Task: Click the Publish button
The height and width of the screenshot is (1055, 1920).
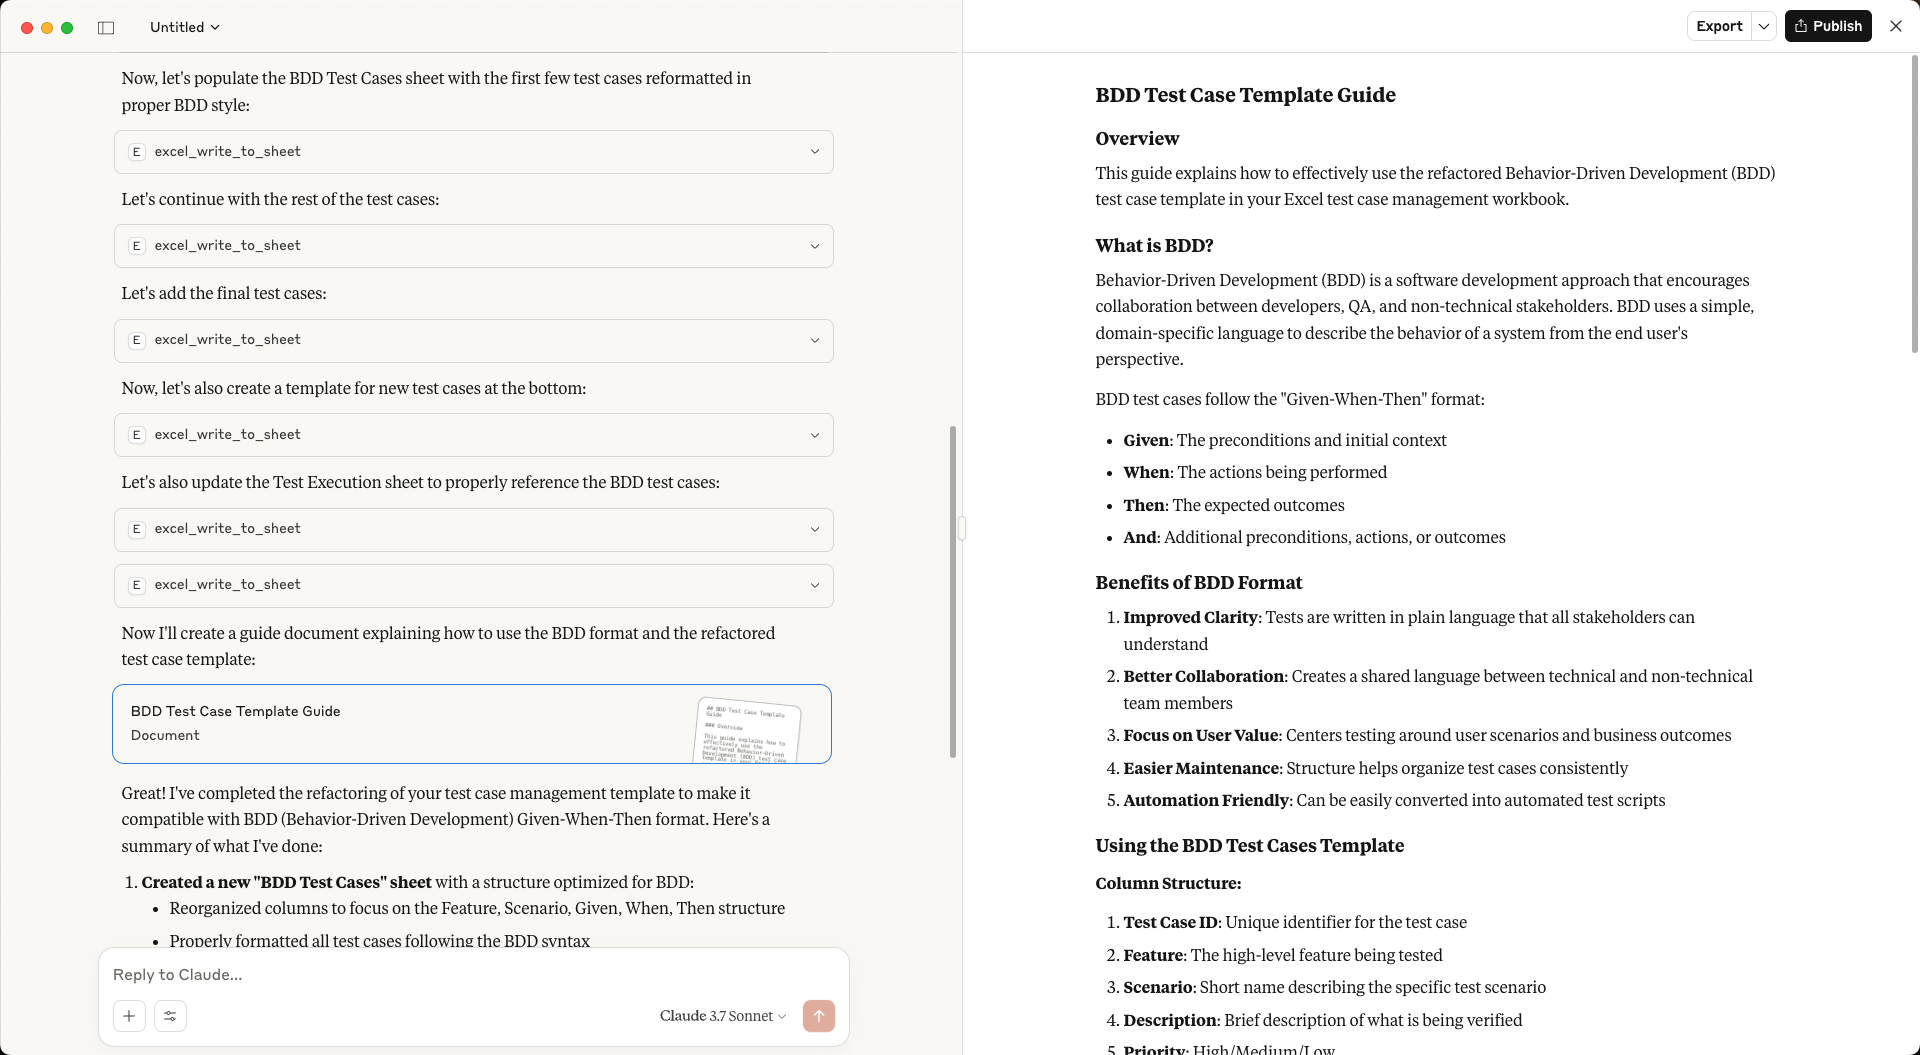Action: (1828, 26)
